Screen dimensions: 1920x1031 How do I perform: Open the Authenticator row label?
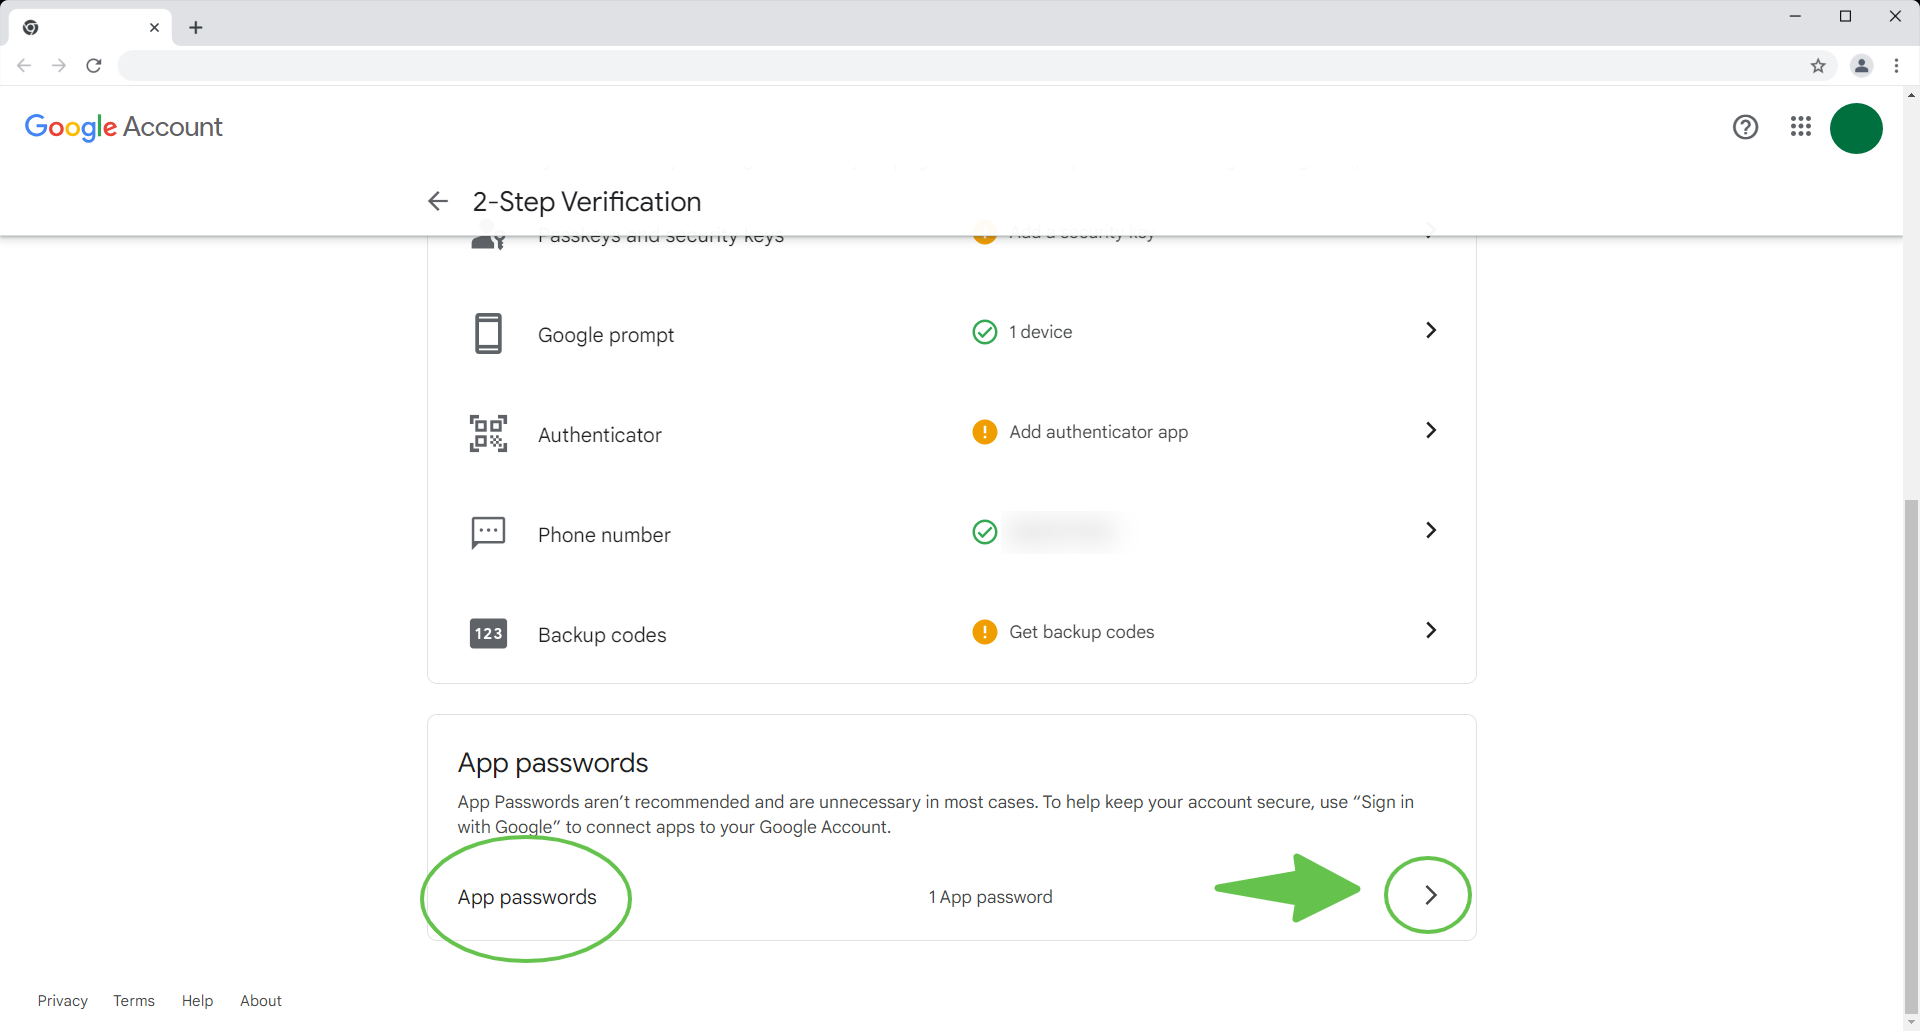(600, 435)
